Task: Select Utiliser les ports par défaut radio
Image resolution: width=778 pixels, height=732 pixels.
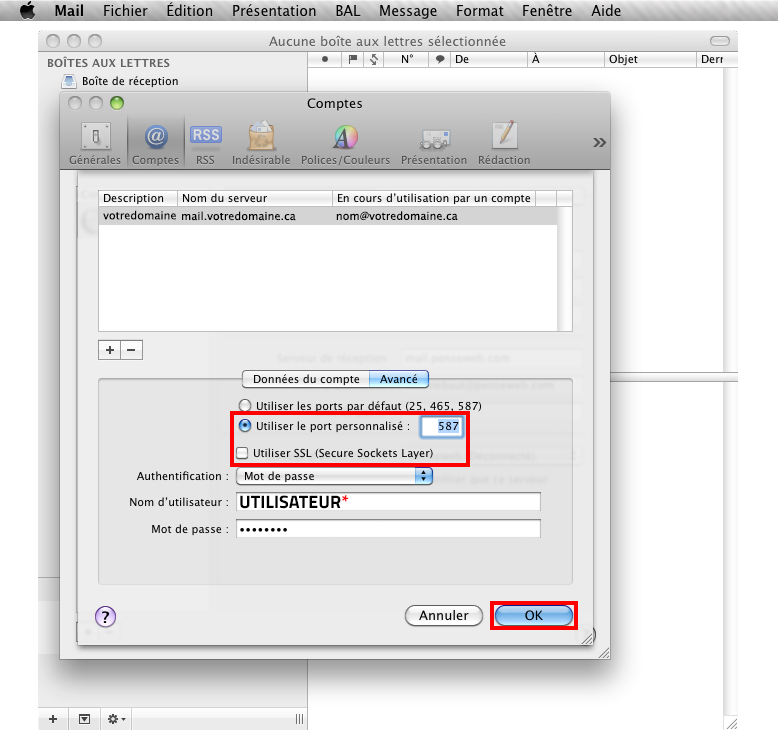Action: click(245, 405)
